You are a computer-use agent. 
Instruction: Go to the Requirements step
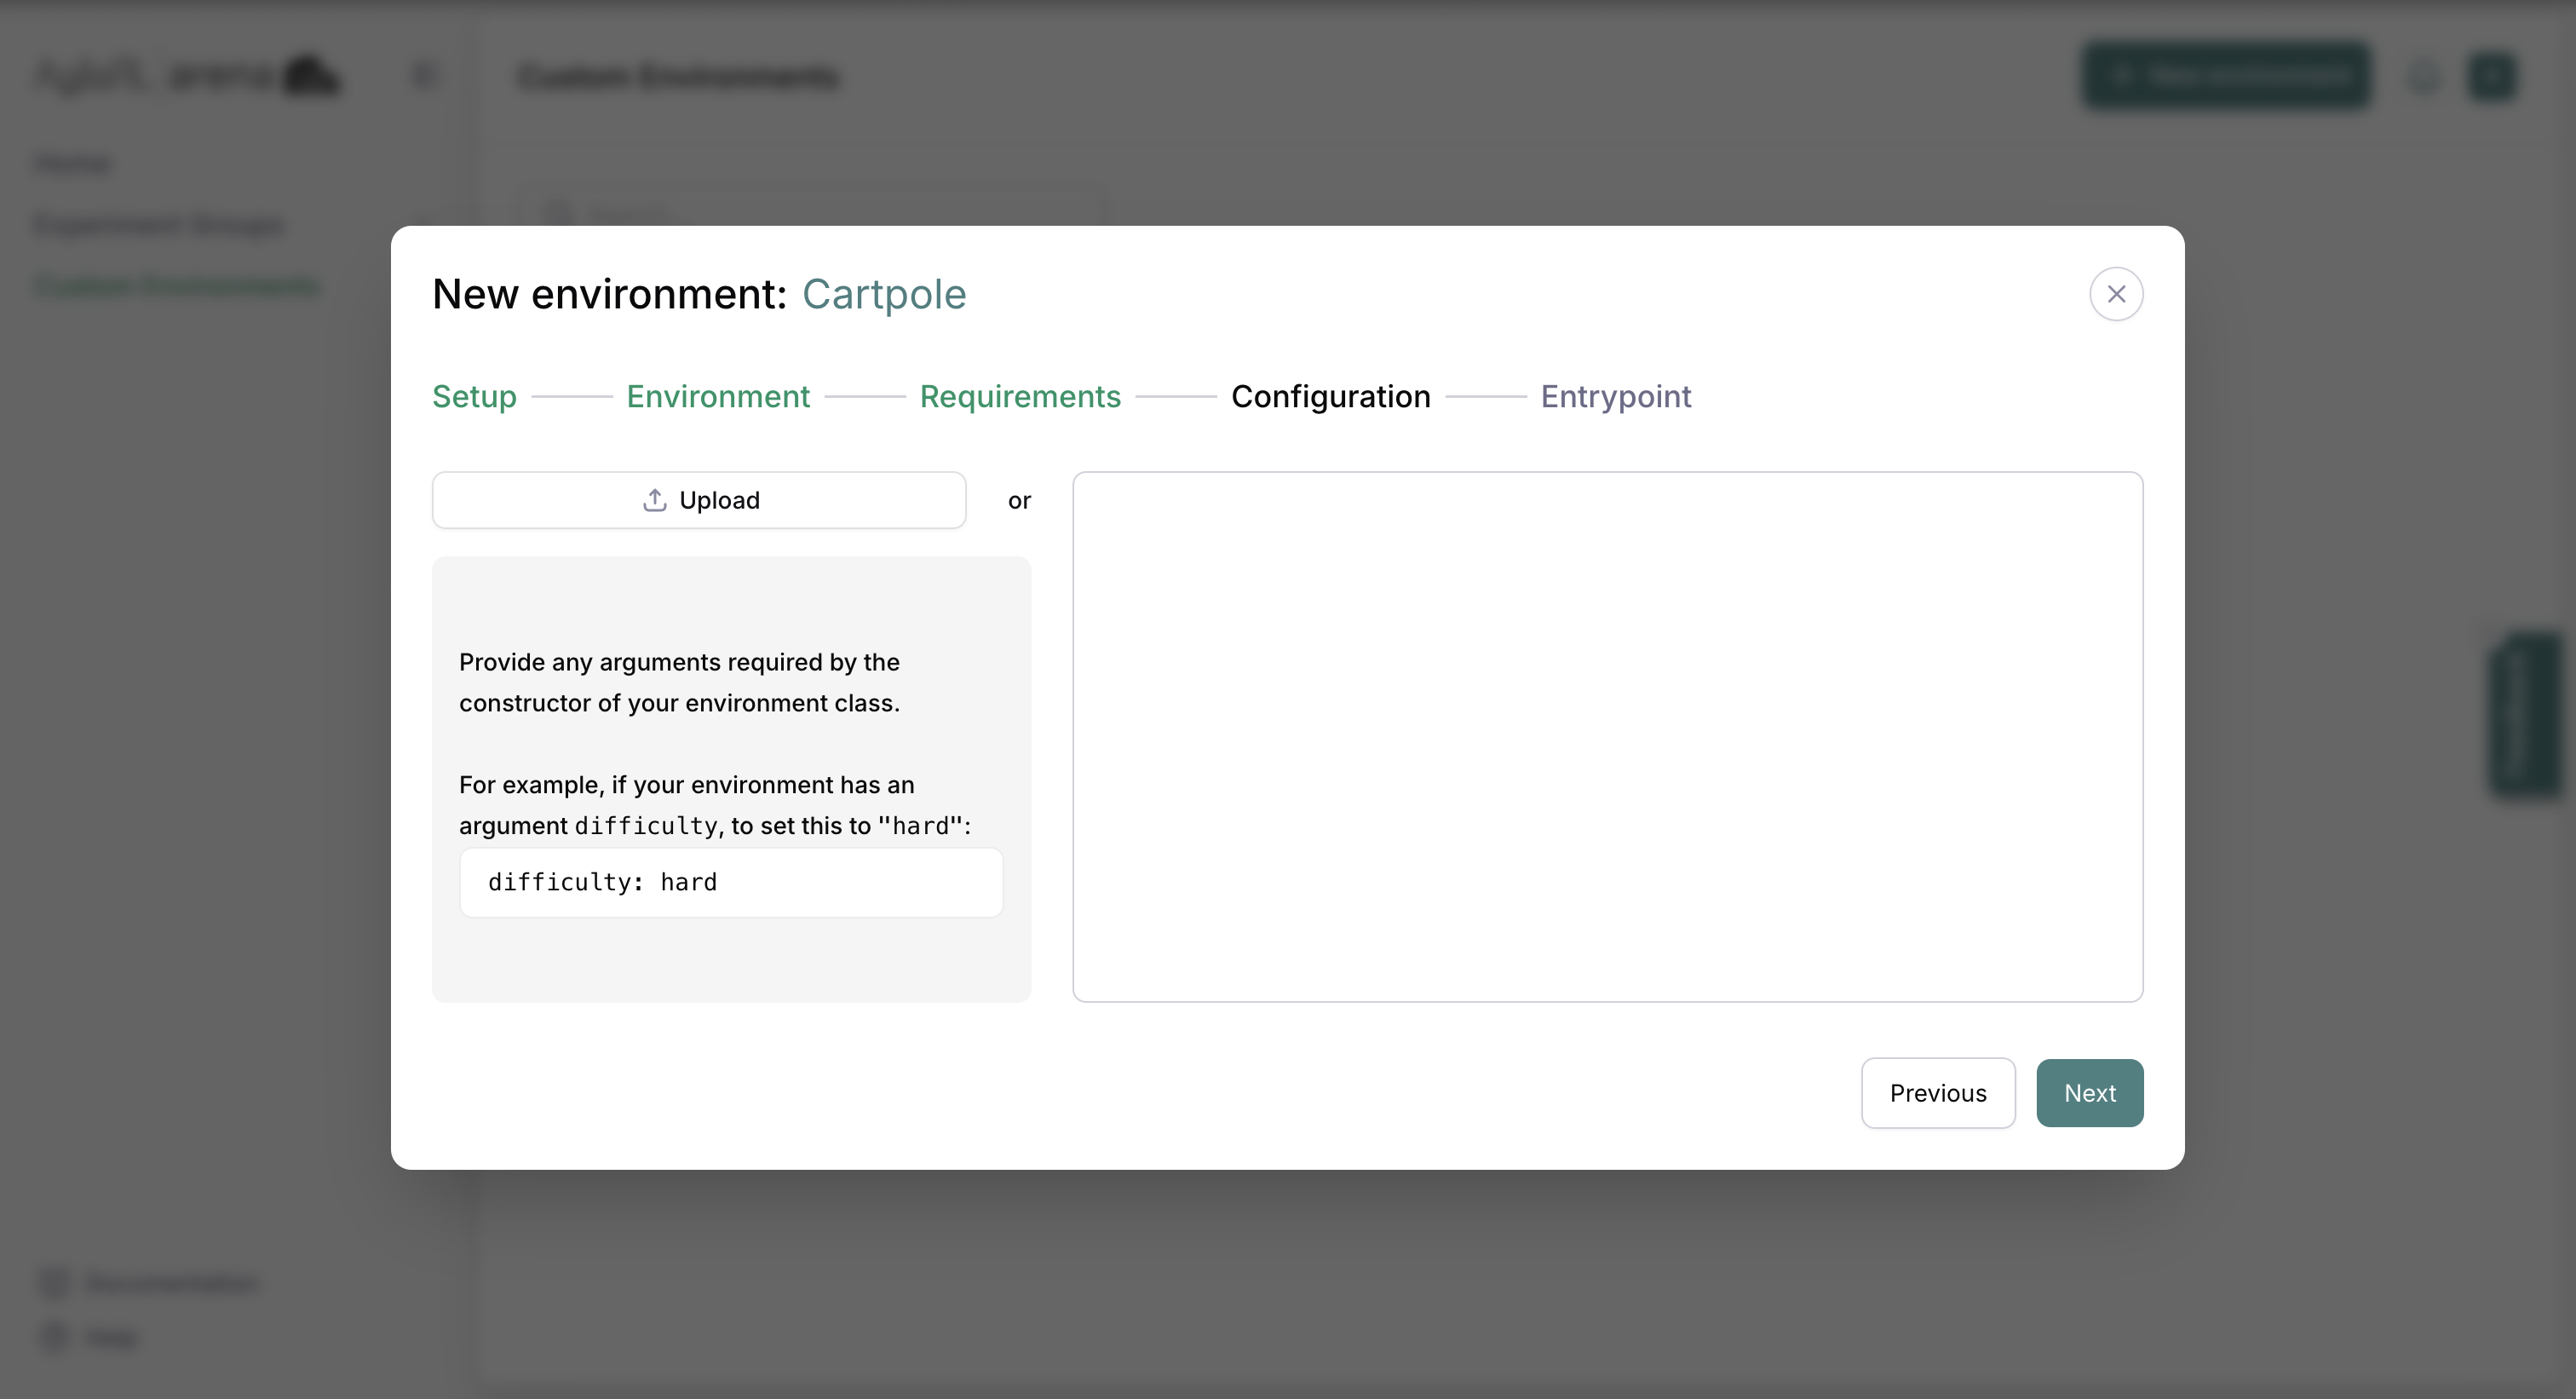pos(1020,396)
